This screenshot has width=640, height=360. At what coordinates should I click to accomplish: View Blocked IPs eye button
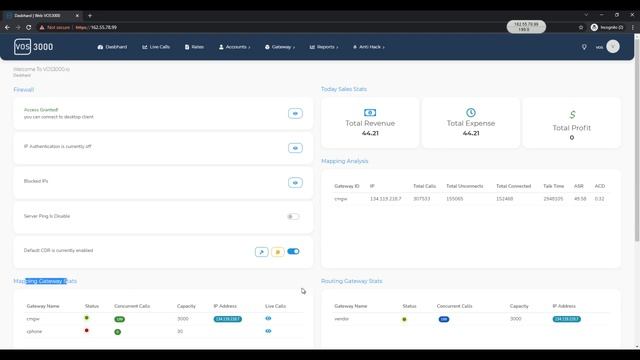(295, 182)
